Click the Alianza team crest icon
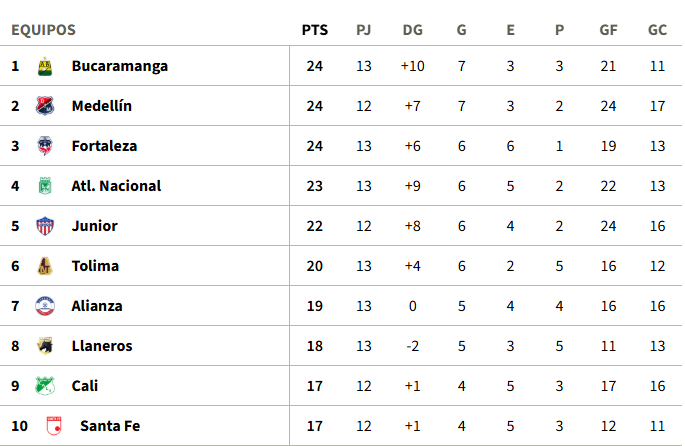 (x=44, y=306)
